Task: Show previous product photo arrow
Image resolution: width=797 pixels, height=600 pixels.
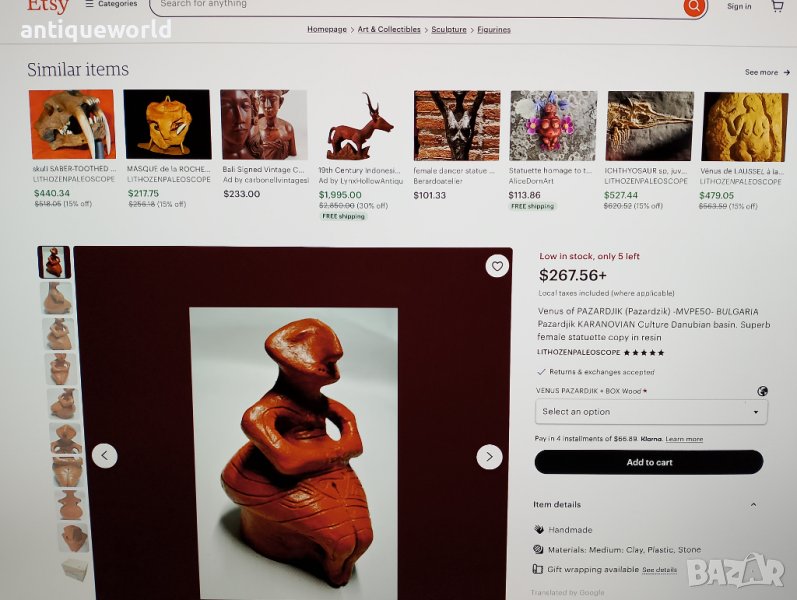Action: click(105, 455)
